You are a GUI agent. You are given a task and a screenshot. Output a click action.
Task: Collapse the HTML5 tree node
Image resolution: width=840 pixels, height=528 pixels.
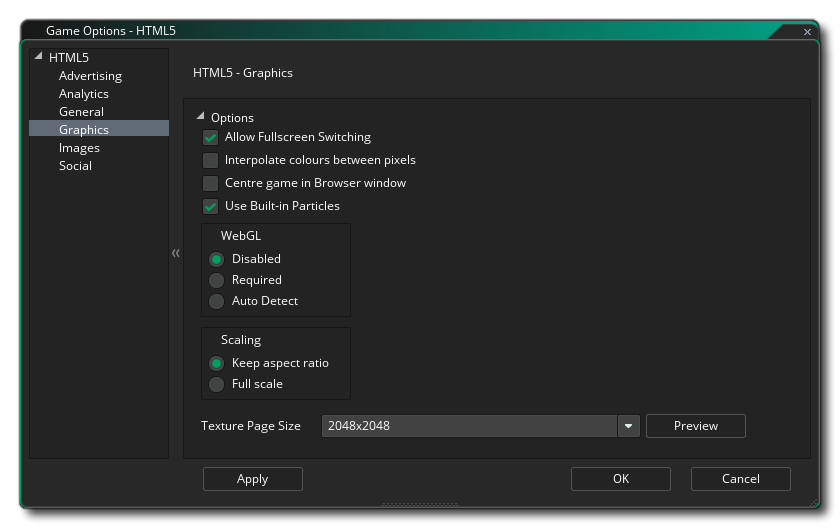pyautogui.click(x=38, y=56)
